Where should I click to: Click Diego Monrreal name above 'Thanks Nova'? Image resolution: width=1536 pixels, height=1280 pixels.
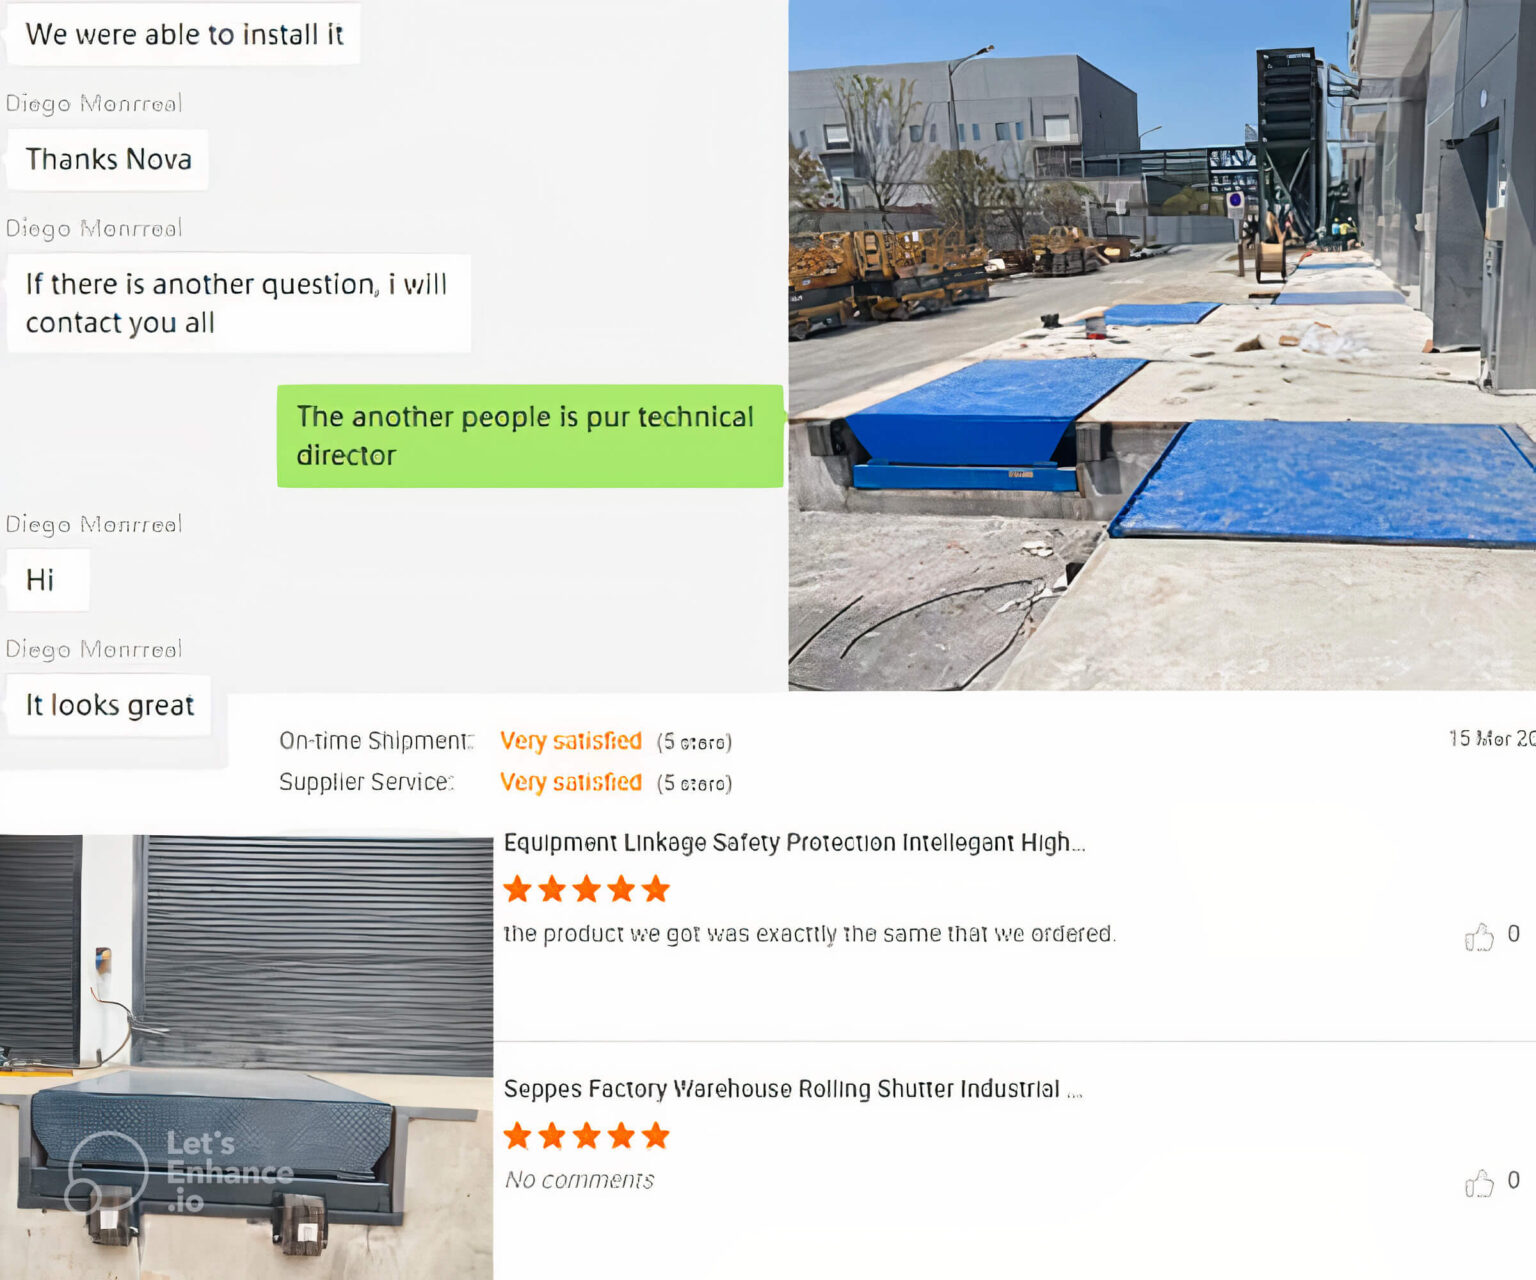point(94,103)
